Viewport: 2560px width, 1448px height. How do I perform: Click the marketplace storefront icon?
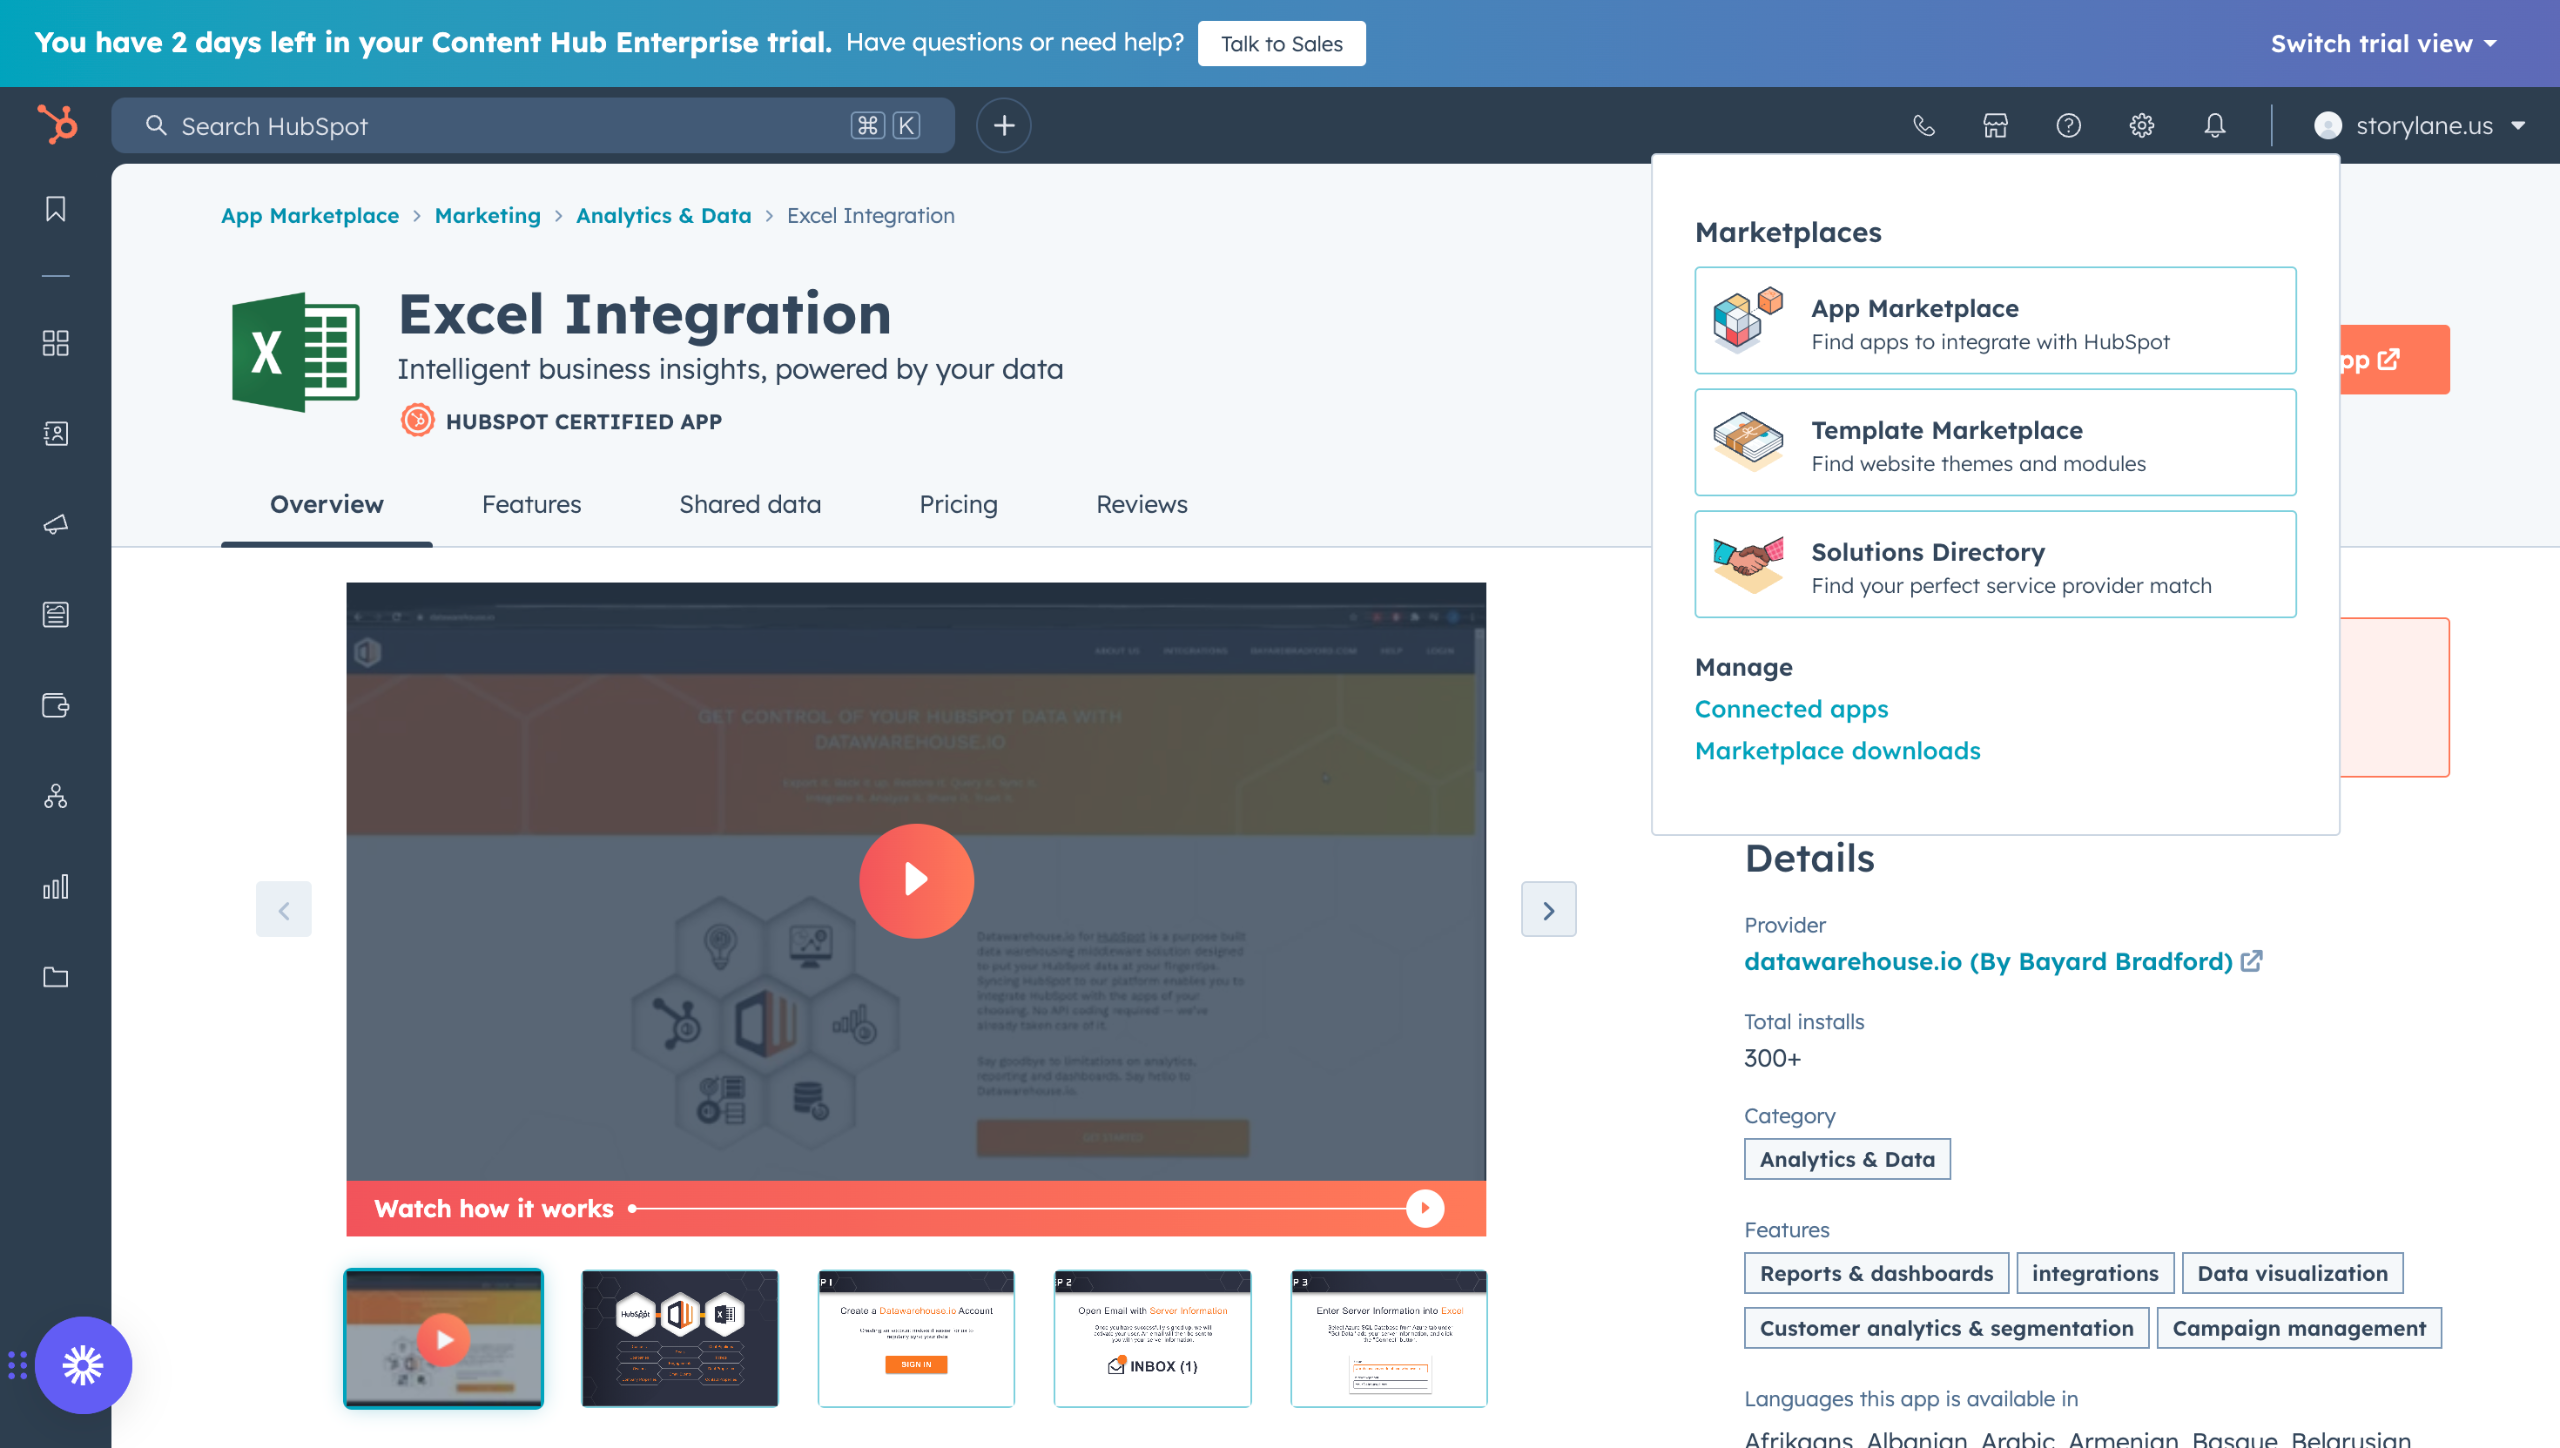[1995, 126]
